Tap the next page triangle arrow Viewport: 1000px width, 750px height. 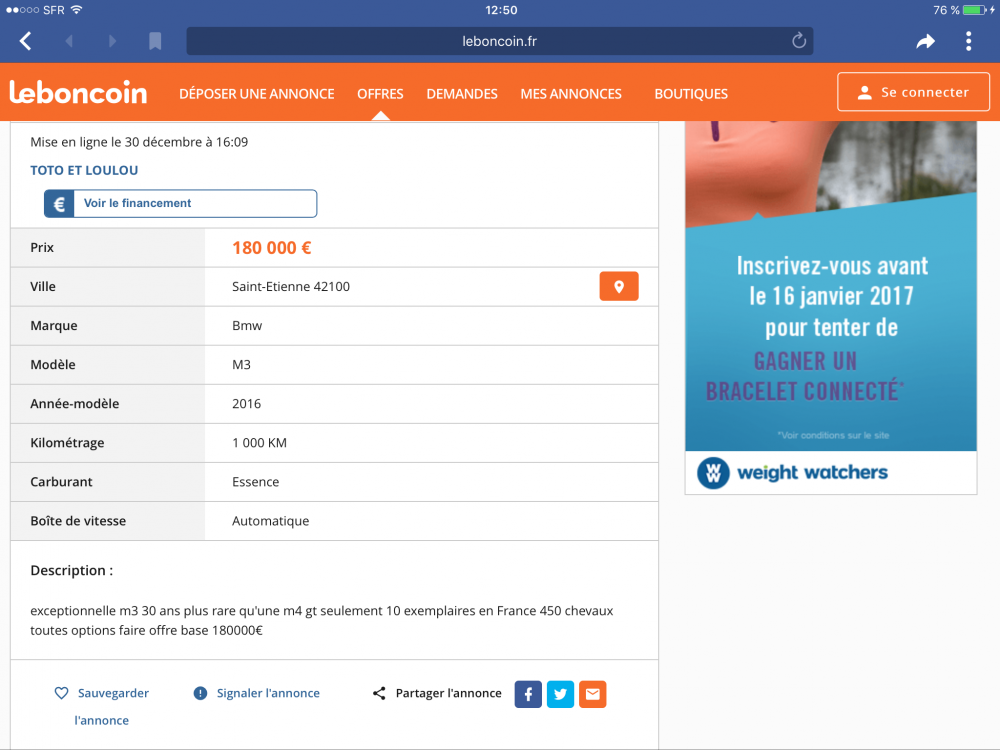112,41
